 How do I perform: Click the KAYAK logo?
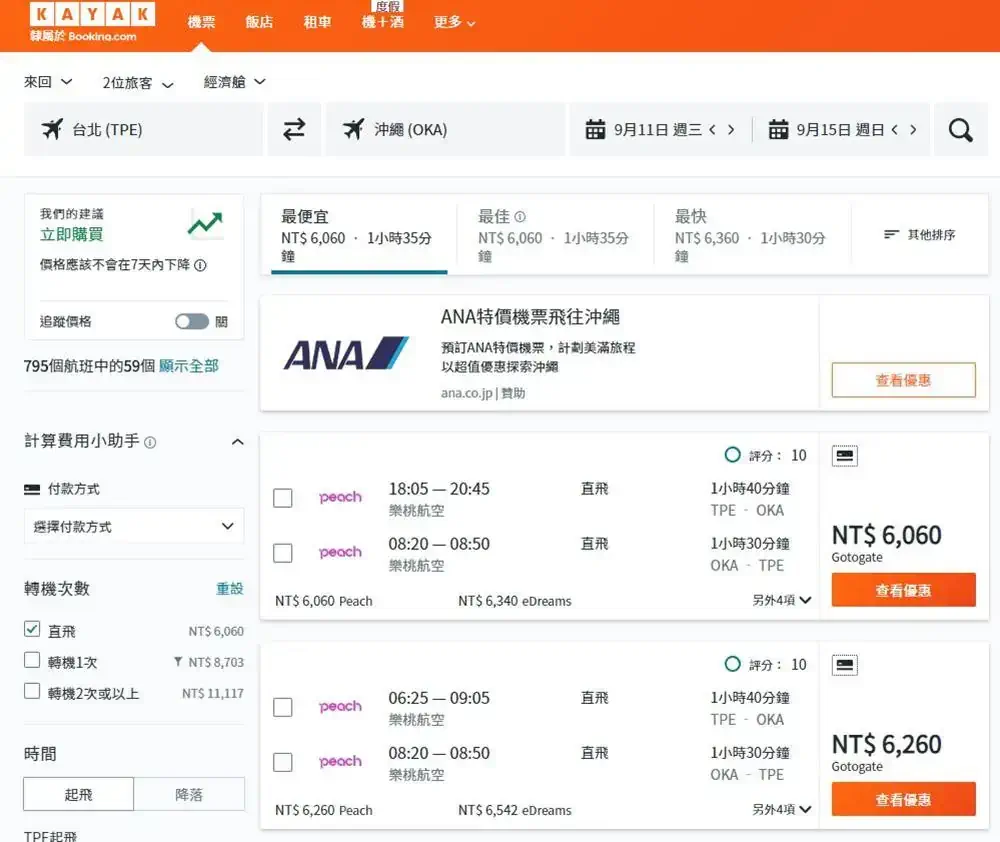pos(92,14)
